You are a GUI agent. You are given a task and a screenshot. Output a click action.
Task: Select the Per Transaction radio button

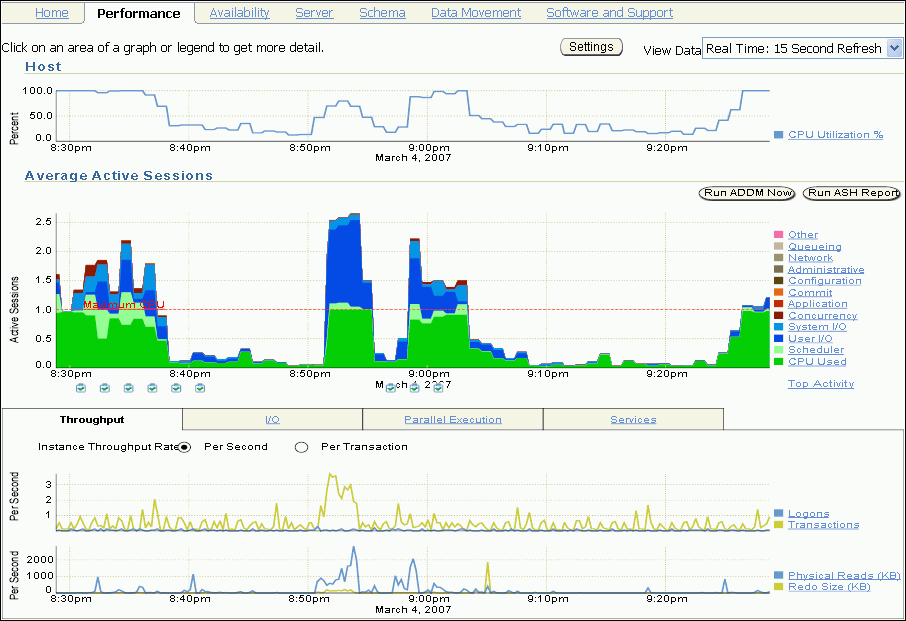click(301, 447)
